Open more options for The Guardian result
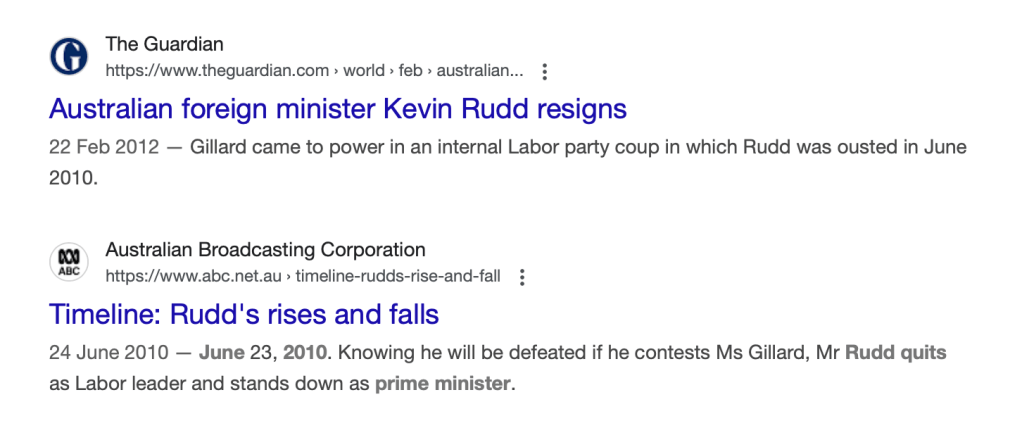Viewport: 1022px width, 421px height. pos(544,71)
